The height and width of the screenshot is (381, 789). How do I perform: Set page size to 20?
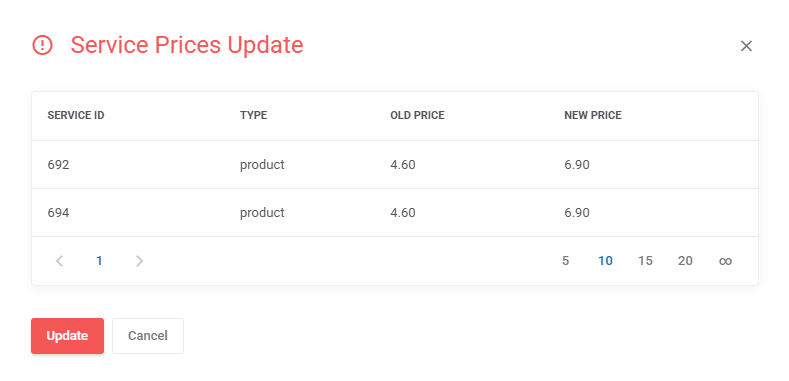click(685, 261)
